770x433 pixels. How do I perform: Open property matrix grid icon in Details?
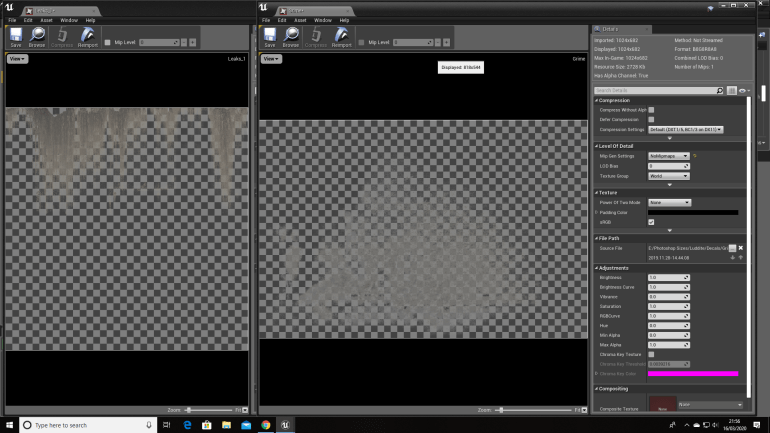(x=732, y=90)
